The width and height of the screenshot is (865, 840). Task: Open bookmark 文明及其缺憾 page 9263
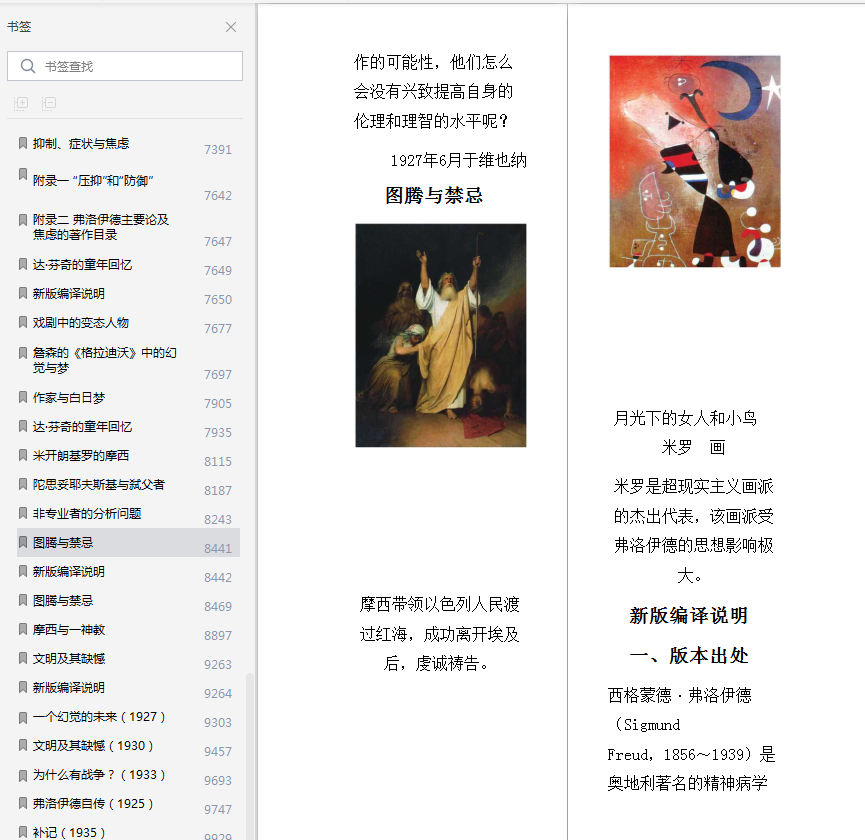tap(68, 659)
